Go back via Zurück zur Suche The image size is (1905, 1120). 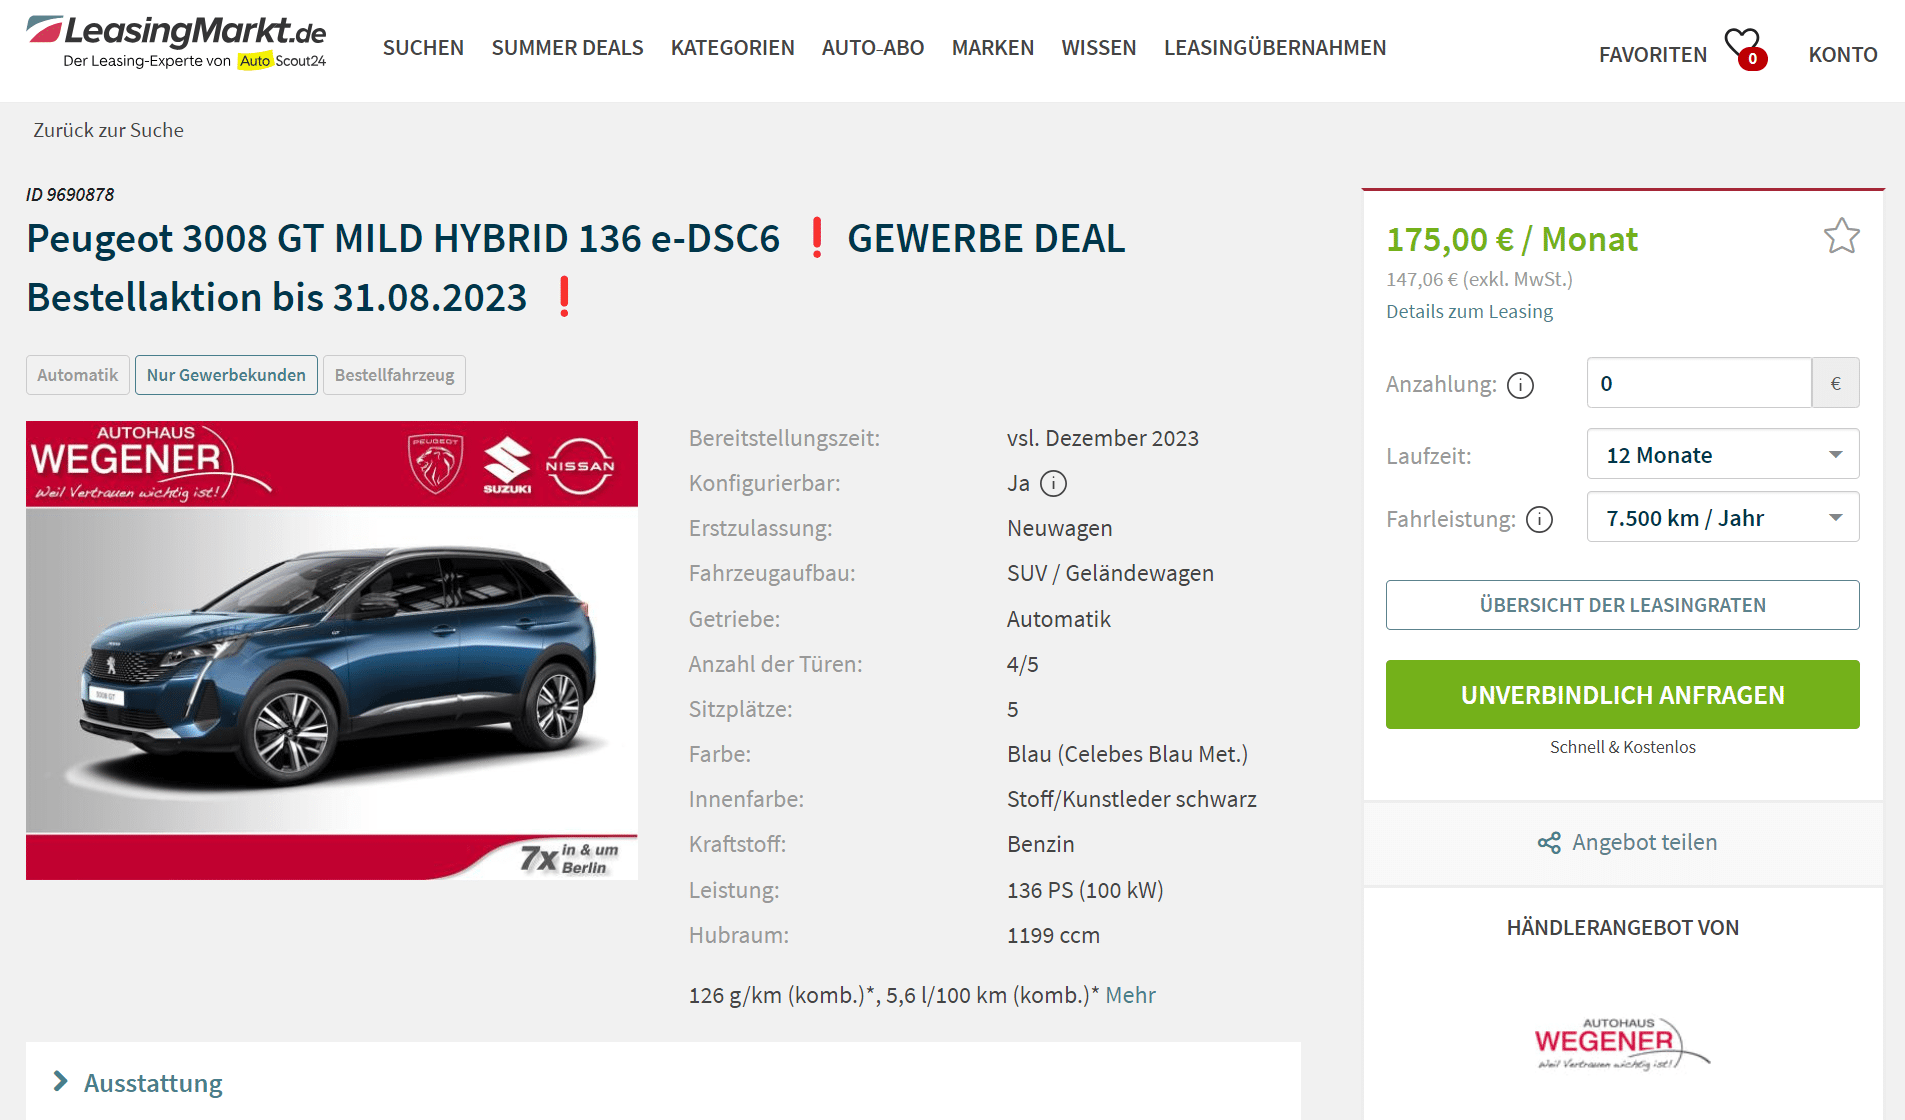click(x=109, y=131)
